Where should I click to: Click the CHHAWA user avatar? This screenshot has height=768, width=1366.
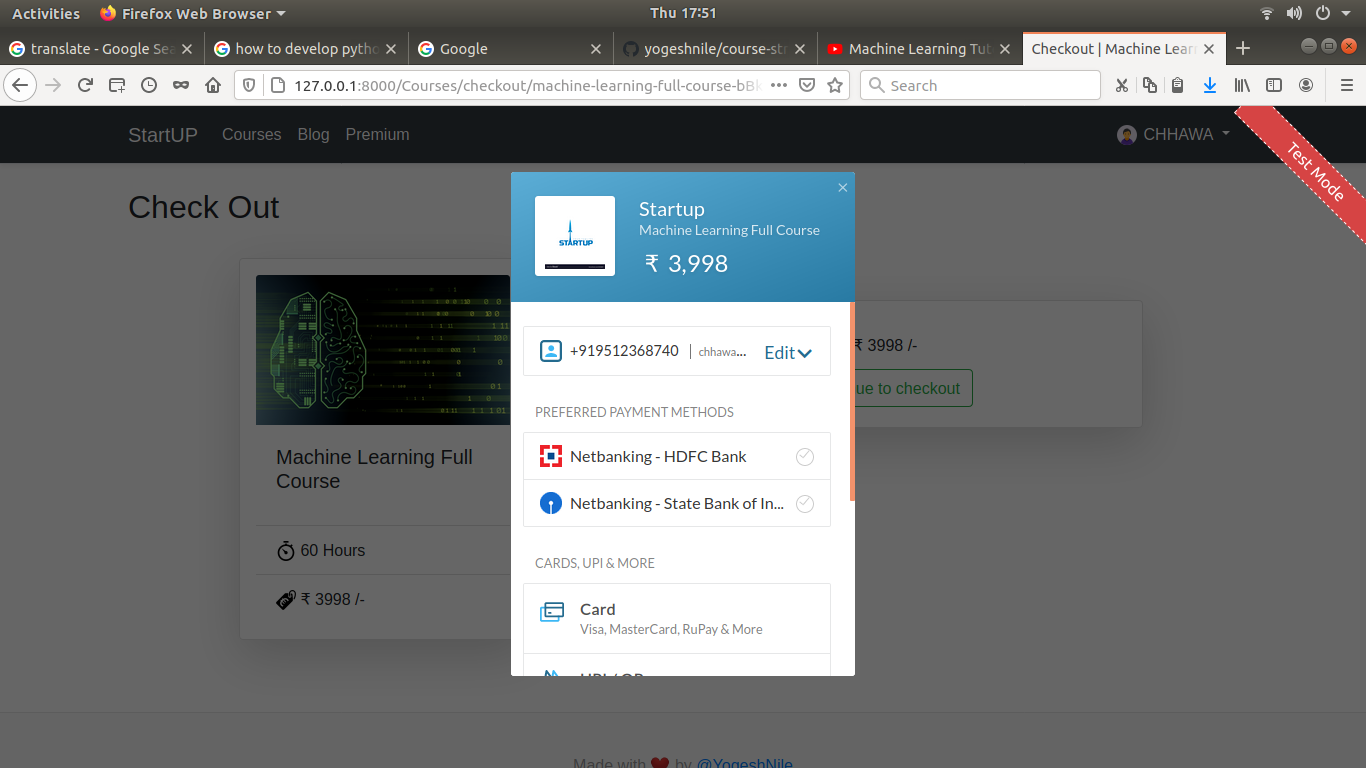click(x=1127, y=135)
